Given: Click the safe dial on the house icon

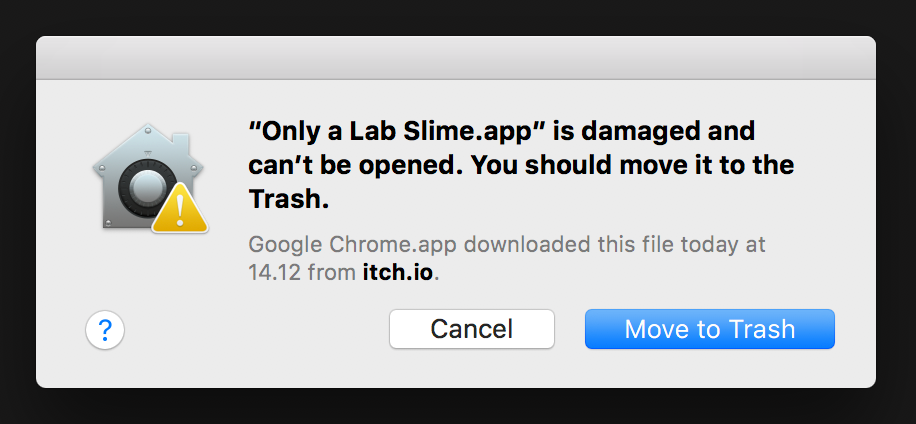Looking at the screenshot, I should (144, 190).
